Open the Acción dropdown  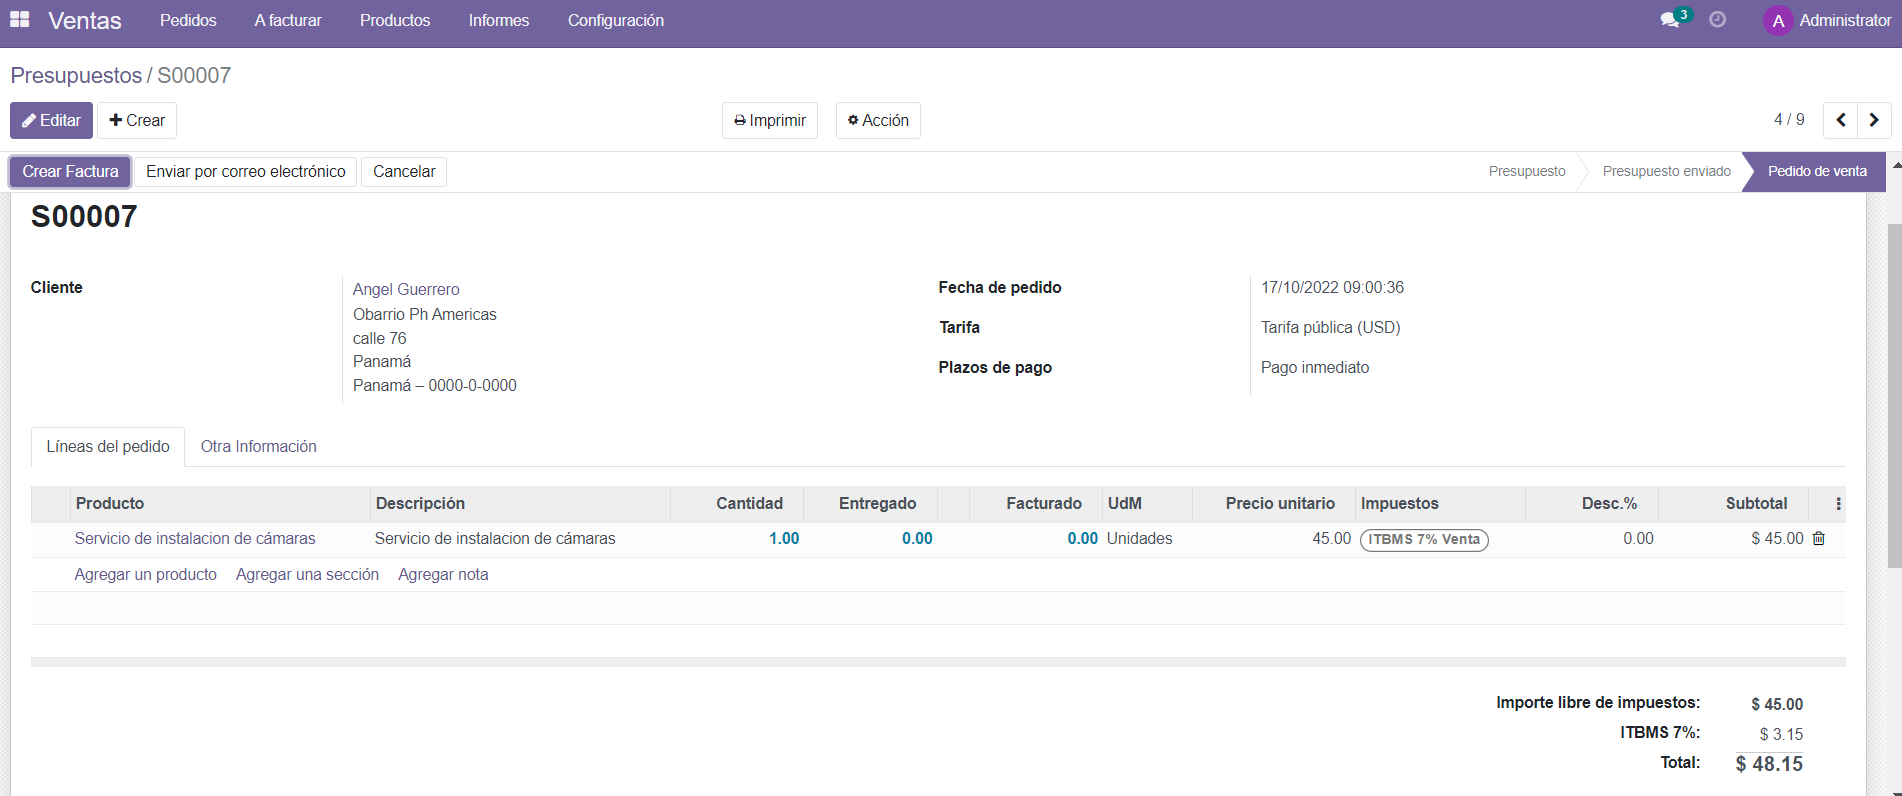878,120
